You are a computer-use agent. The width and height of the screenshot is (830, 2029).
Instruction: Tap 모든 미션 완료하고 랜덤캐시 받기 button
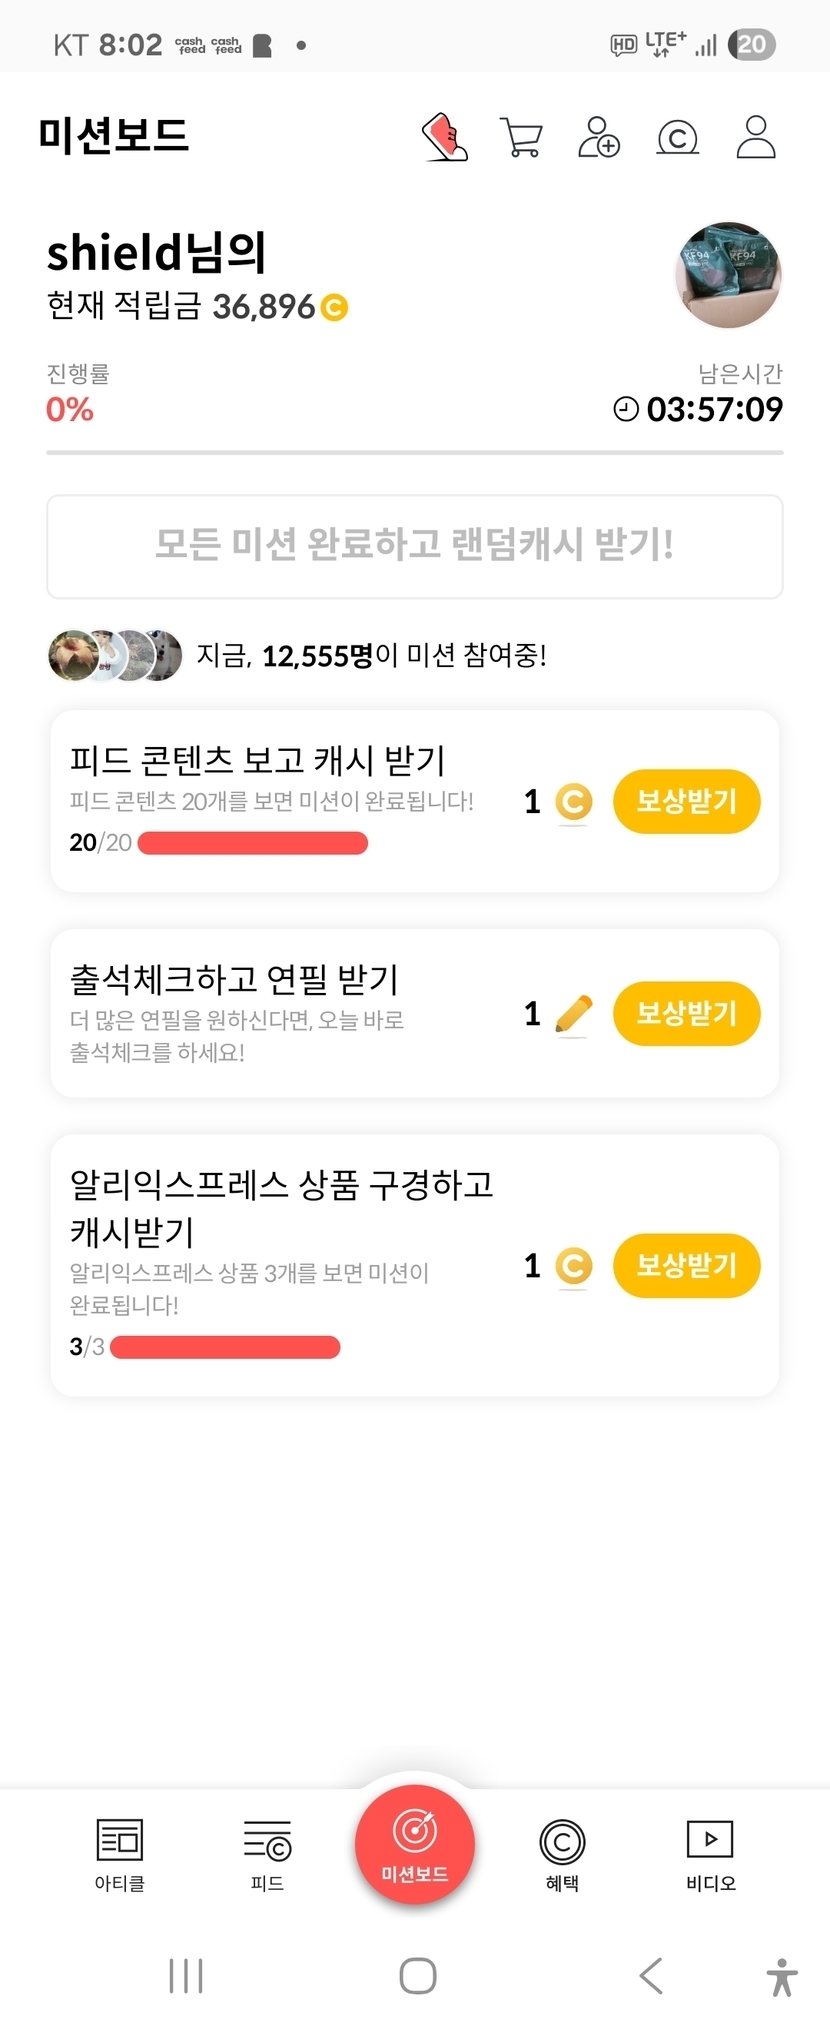(x=415, y=546)
